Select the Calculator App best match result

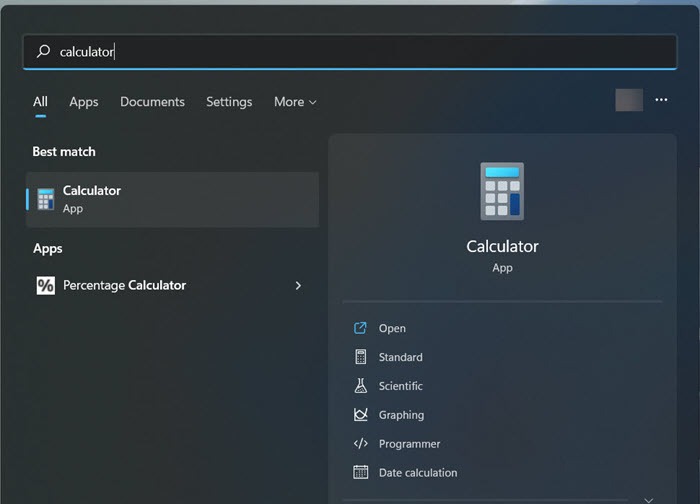pyautogui.click(x=172, y=199)
